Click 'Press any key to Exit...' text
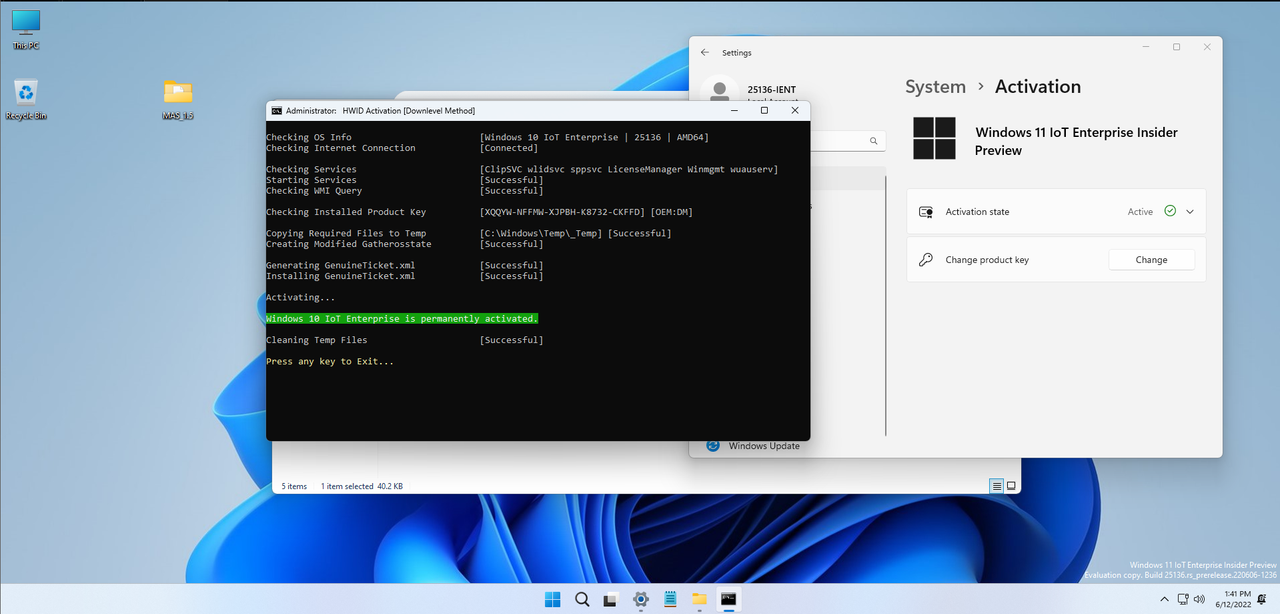 330,361
